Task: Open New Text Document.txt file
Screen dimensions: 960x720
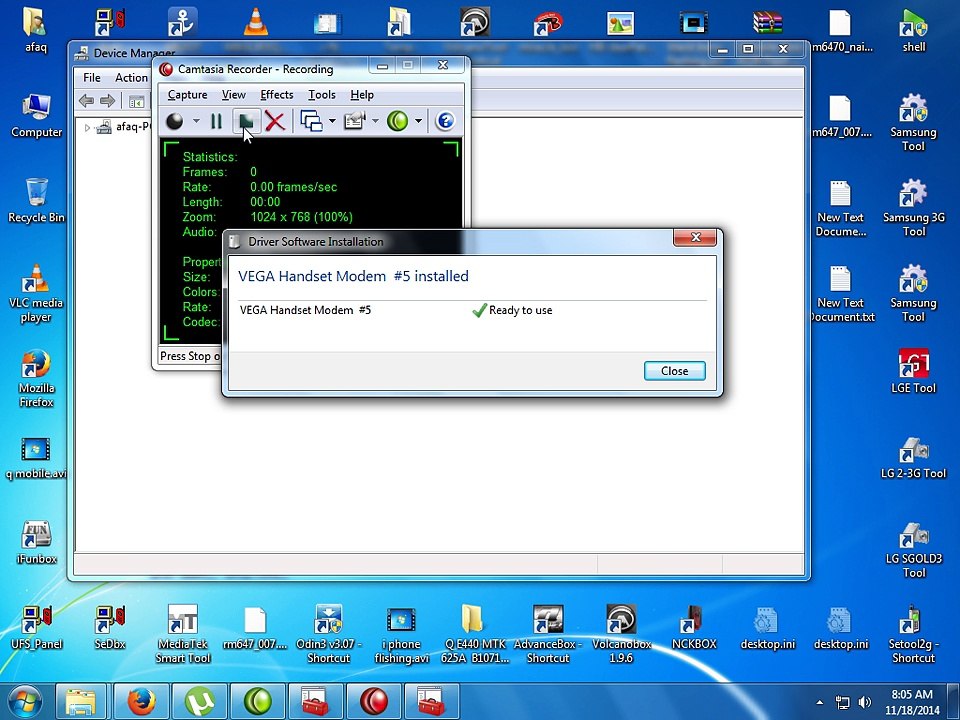Action: 841,293
